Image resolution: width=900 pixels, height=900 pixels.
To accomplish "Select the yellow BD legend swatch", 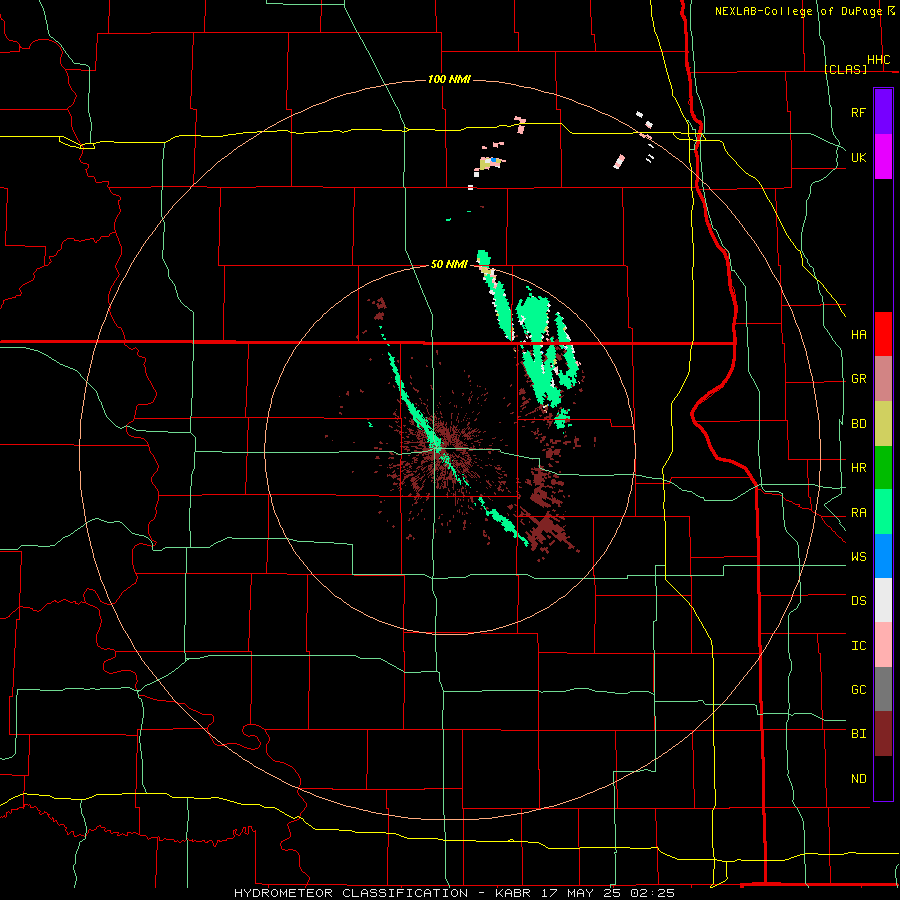I will pos(883,424).
